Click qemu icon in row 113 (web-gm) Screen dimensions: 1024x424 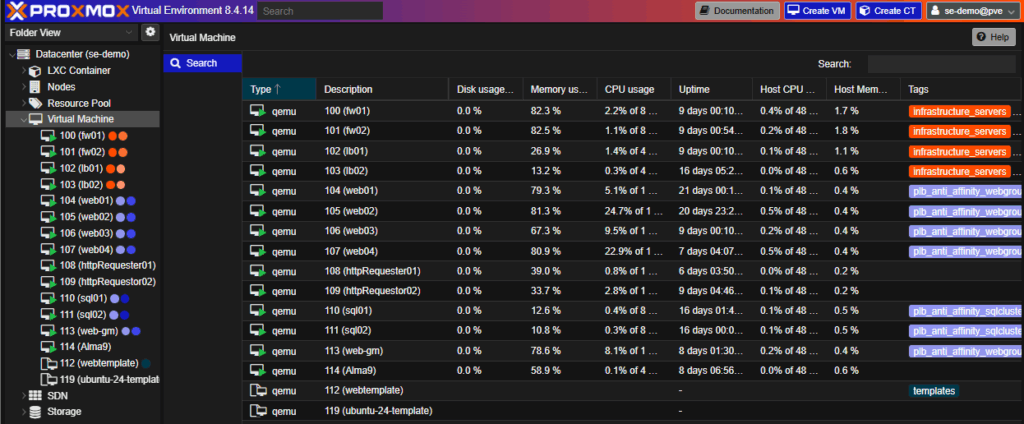(x=259, y=351)
